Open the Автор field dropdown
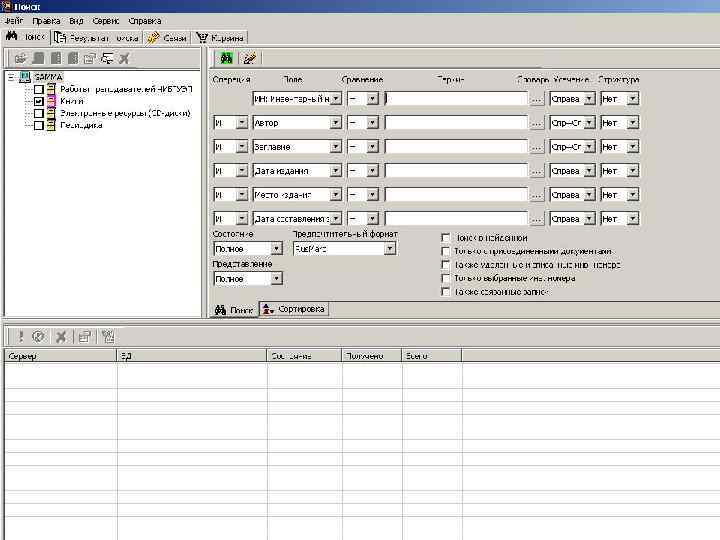The width and height of the screenshot is (720, 540). point(336,123)
